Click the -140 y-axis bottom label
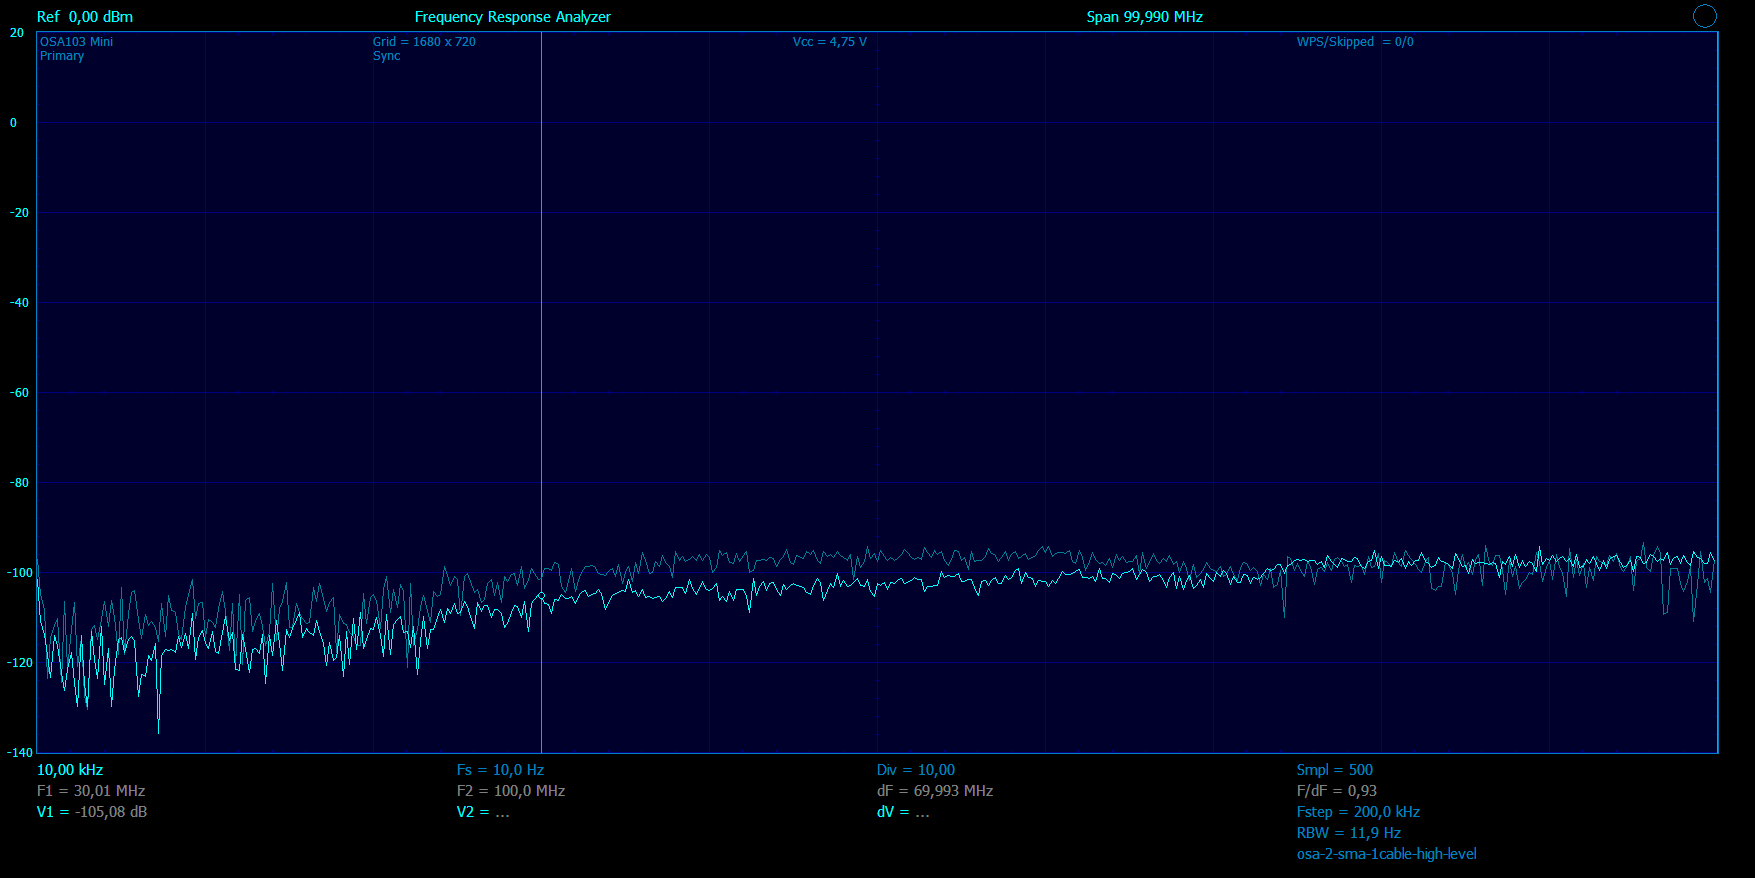 tap(21, 752)
